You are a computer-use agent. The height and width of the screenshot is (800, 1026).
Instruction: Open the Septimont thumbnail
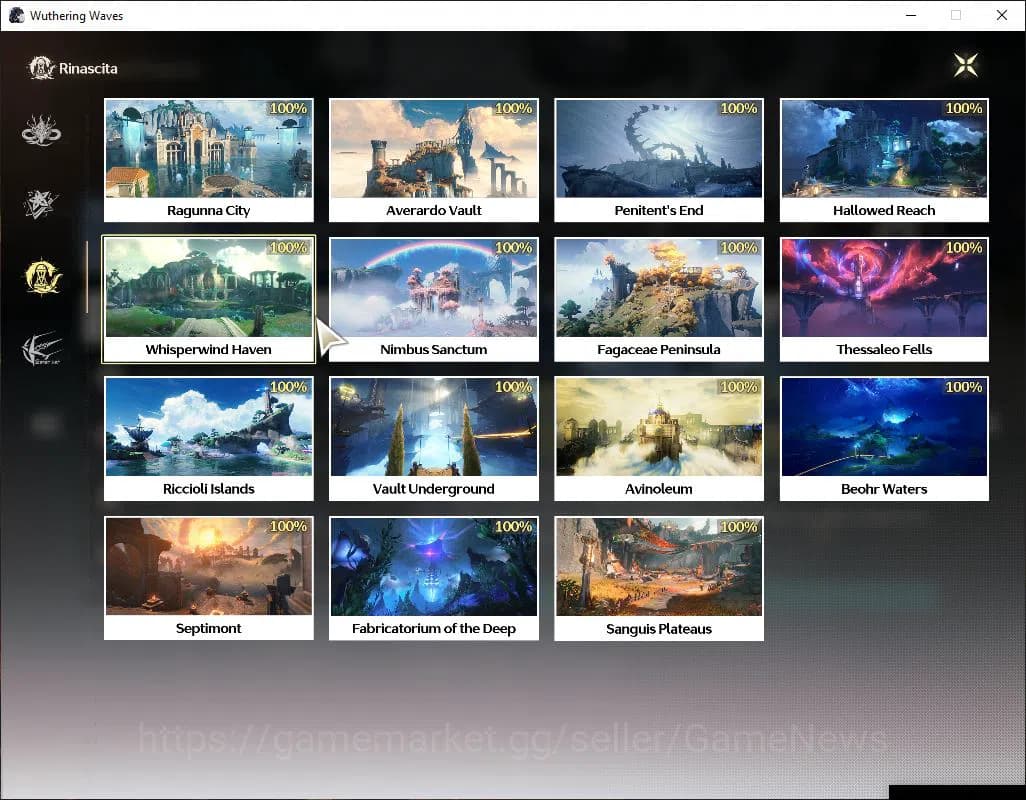coord(209,566)
